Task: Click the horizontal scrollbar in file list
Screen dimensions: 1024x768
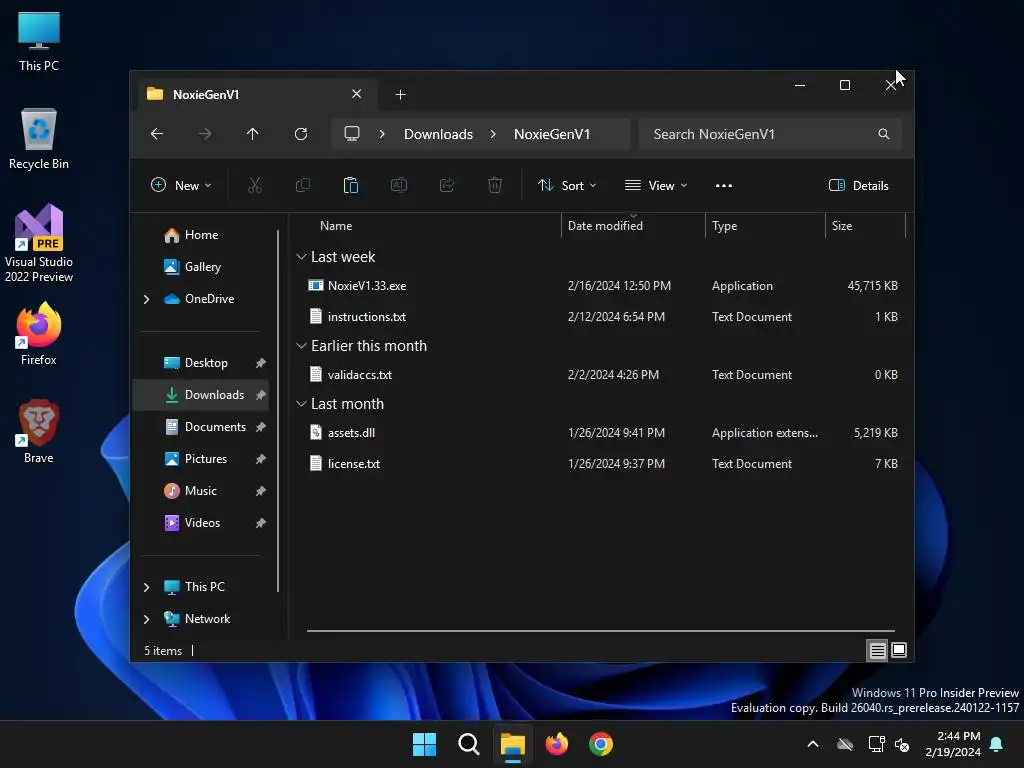Action: [x=601, y=631]
